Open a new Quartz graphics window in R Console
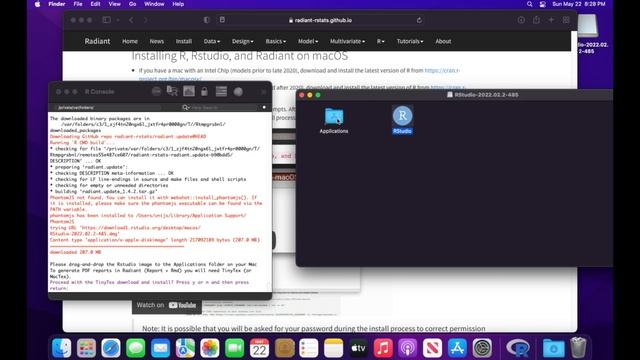Screen dimensions: 640x360 pos(189,91)
